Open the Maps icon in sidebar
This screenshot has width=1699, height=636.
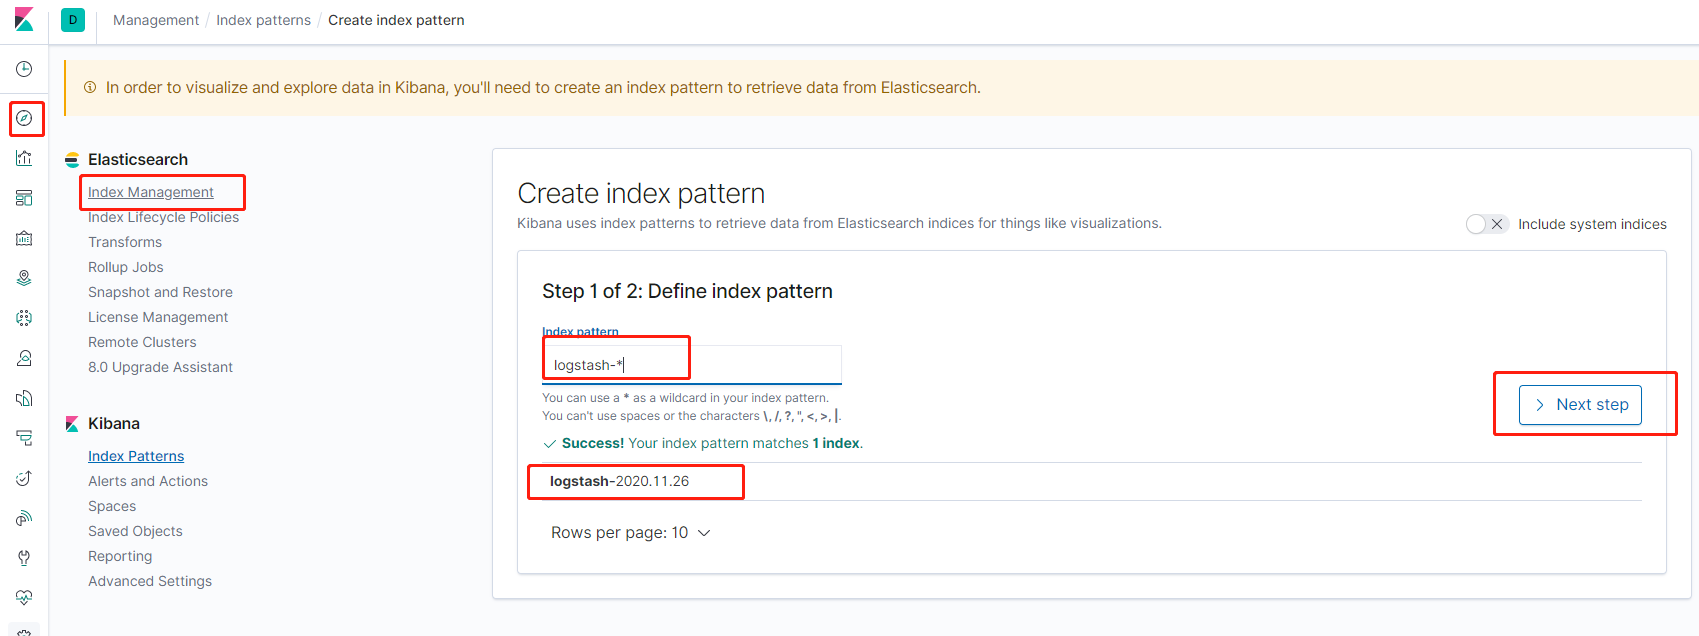25,278
